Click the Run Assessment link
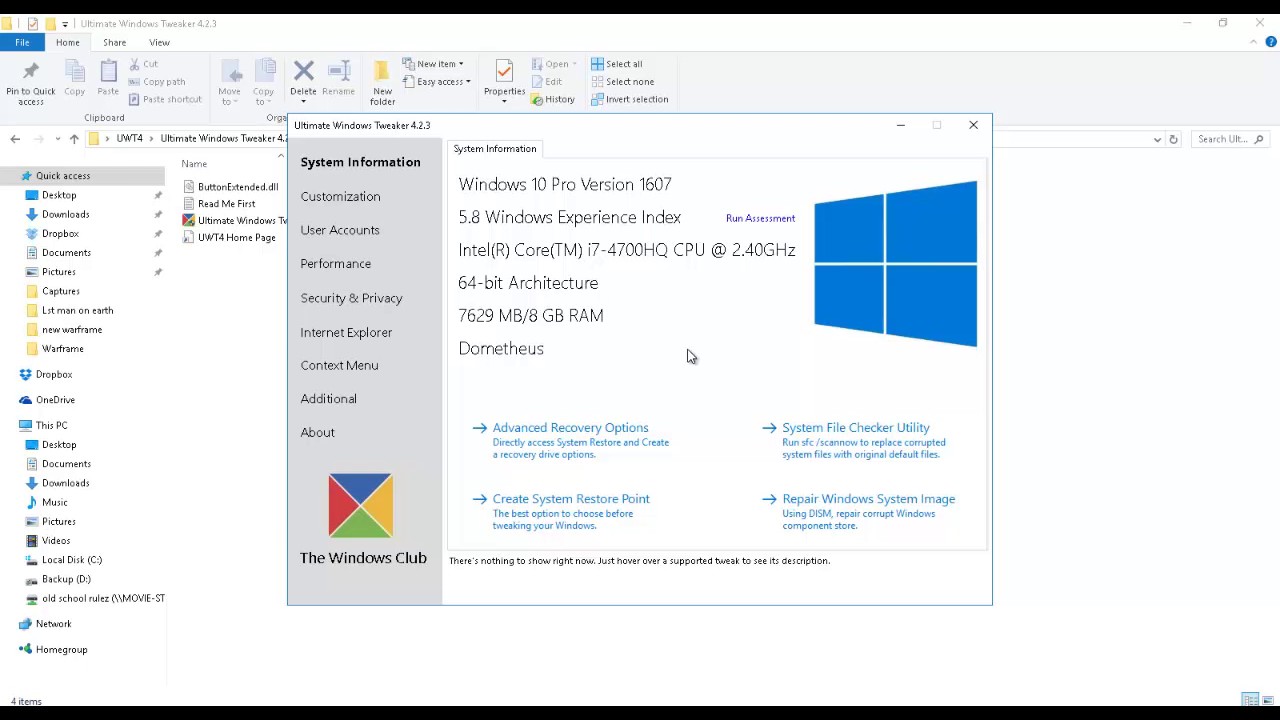Viewport: 1280px width, 720px height. click(x=760, y=218)
